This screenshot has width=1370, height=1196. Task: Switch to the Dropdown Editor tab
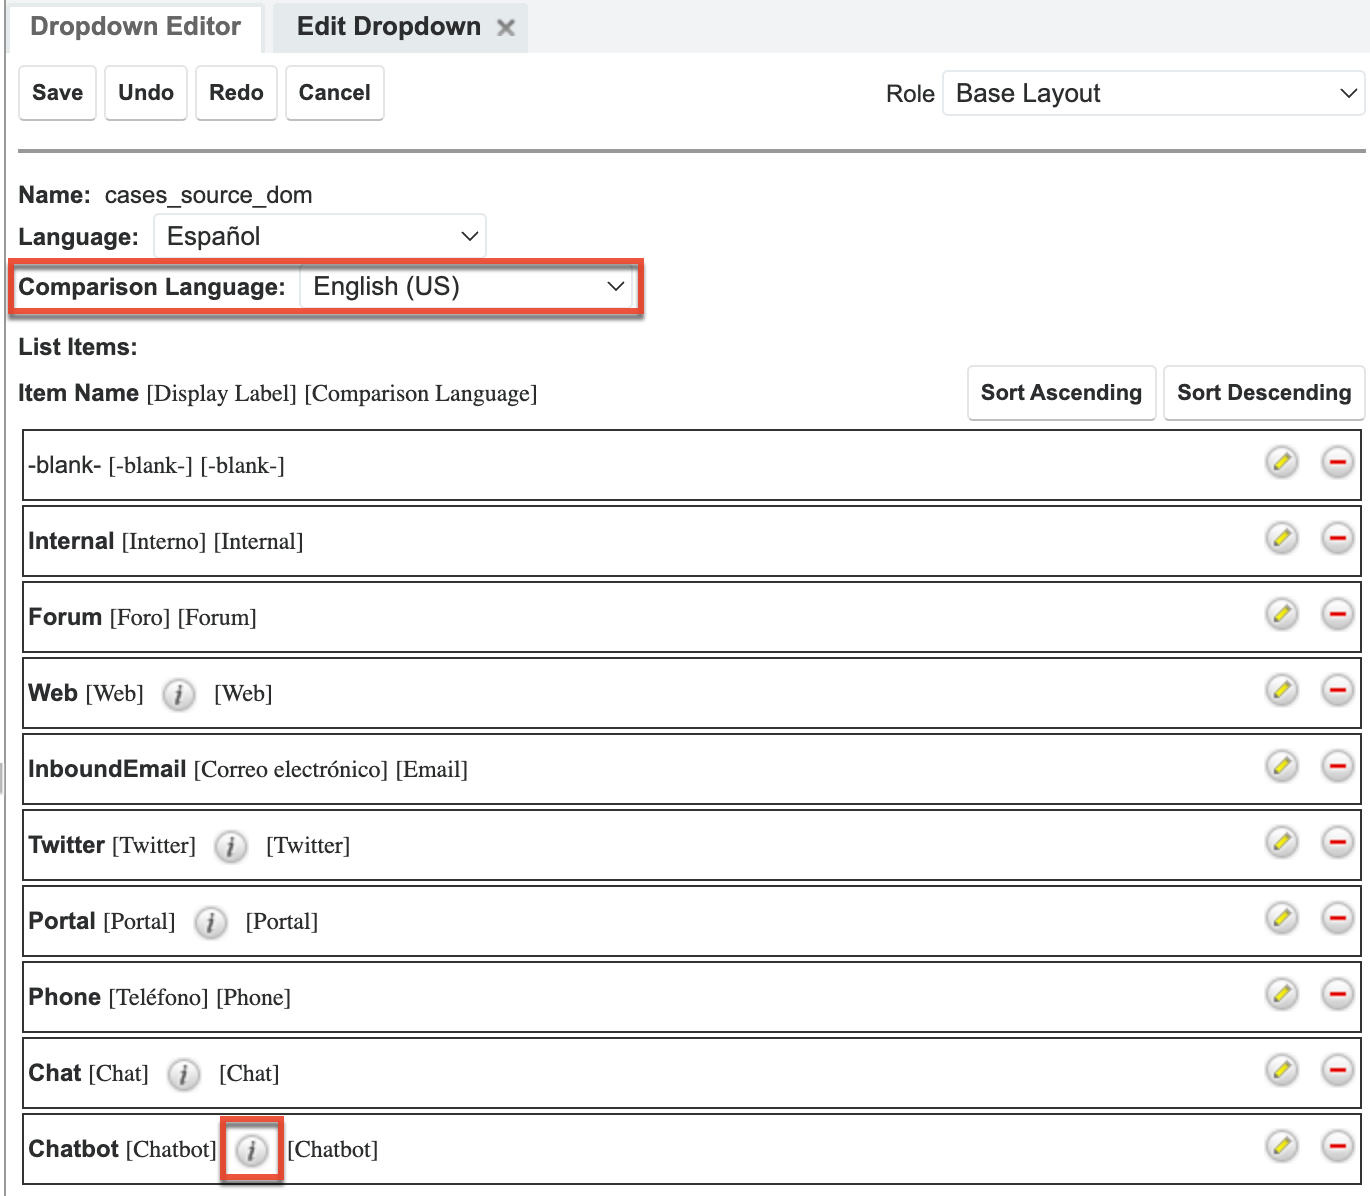(135, 27)
